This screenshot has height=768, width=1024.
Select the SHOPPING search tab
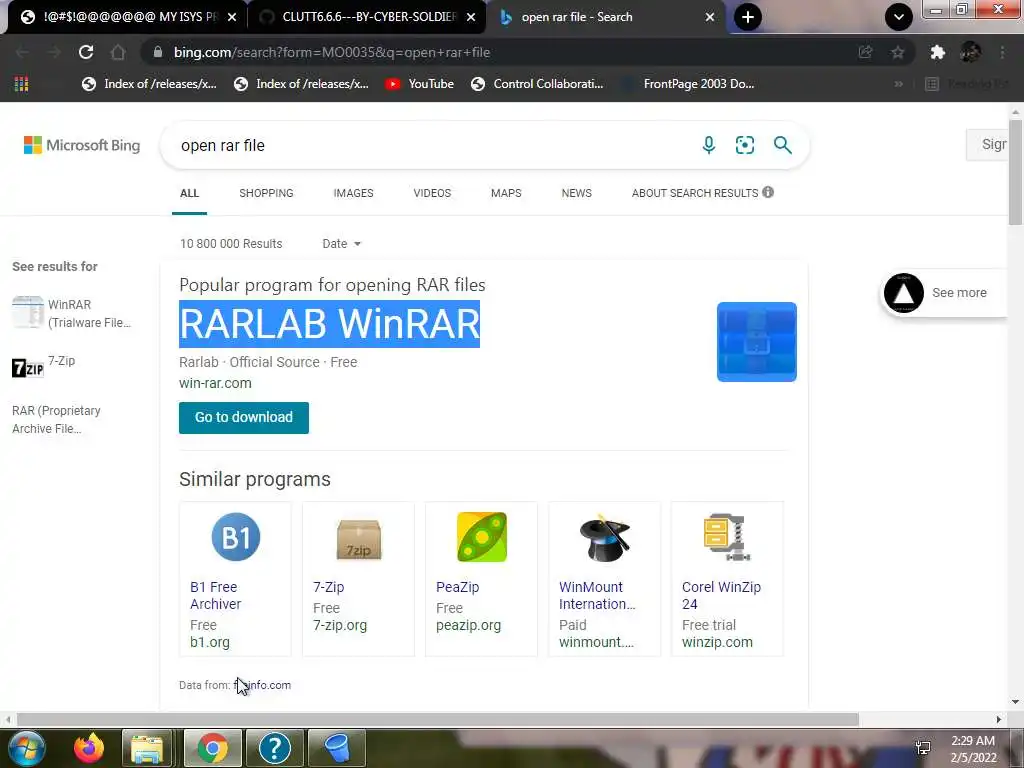(x=266, y=193)
